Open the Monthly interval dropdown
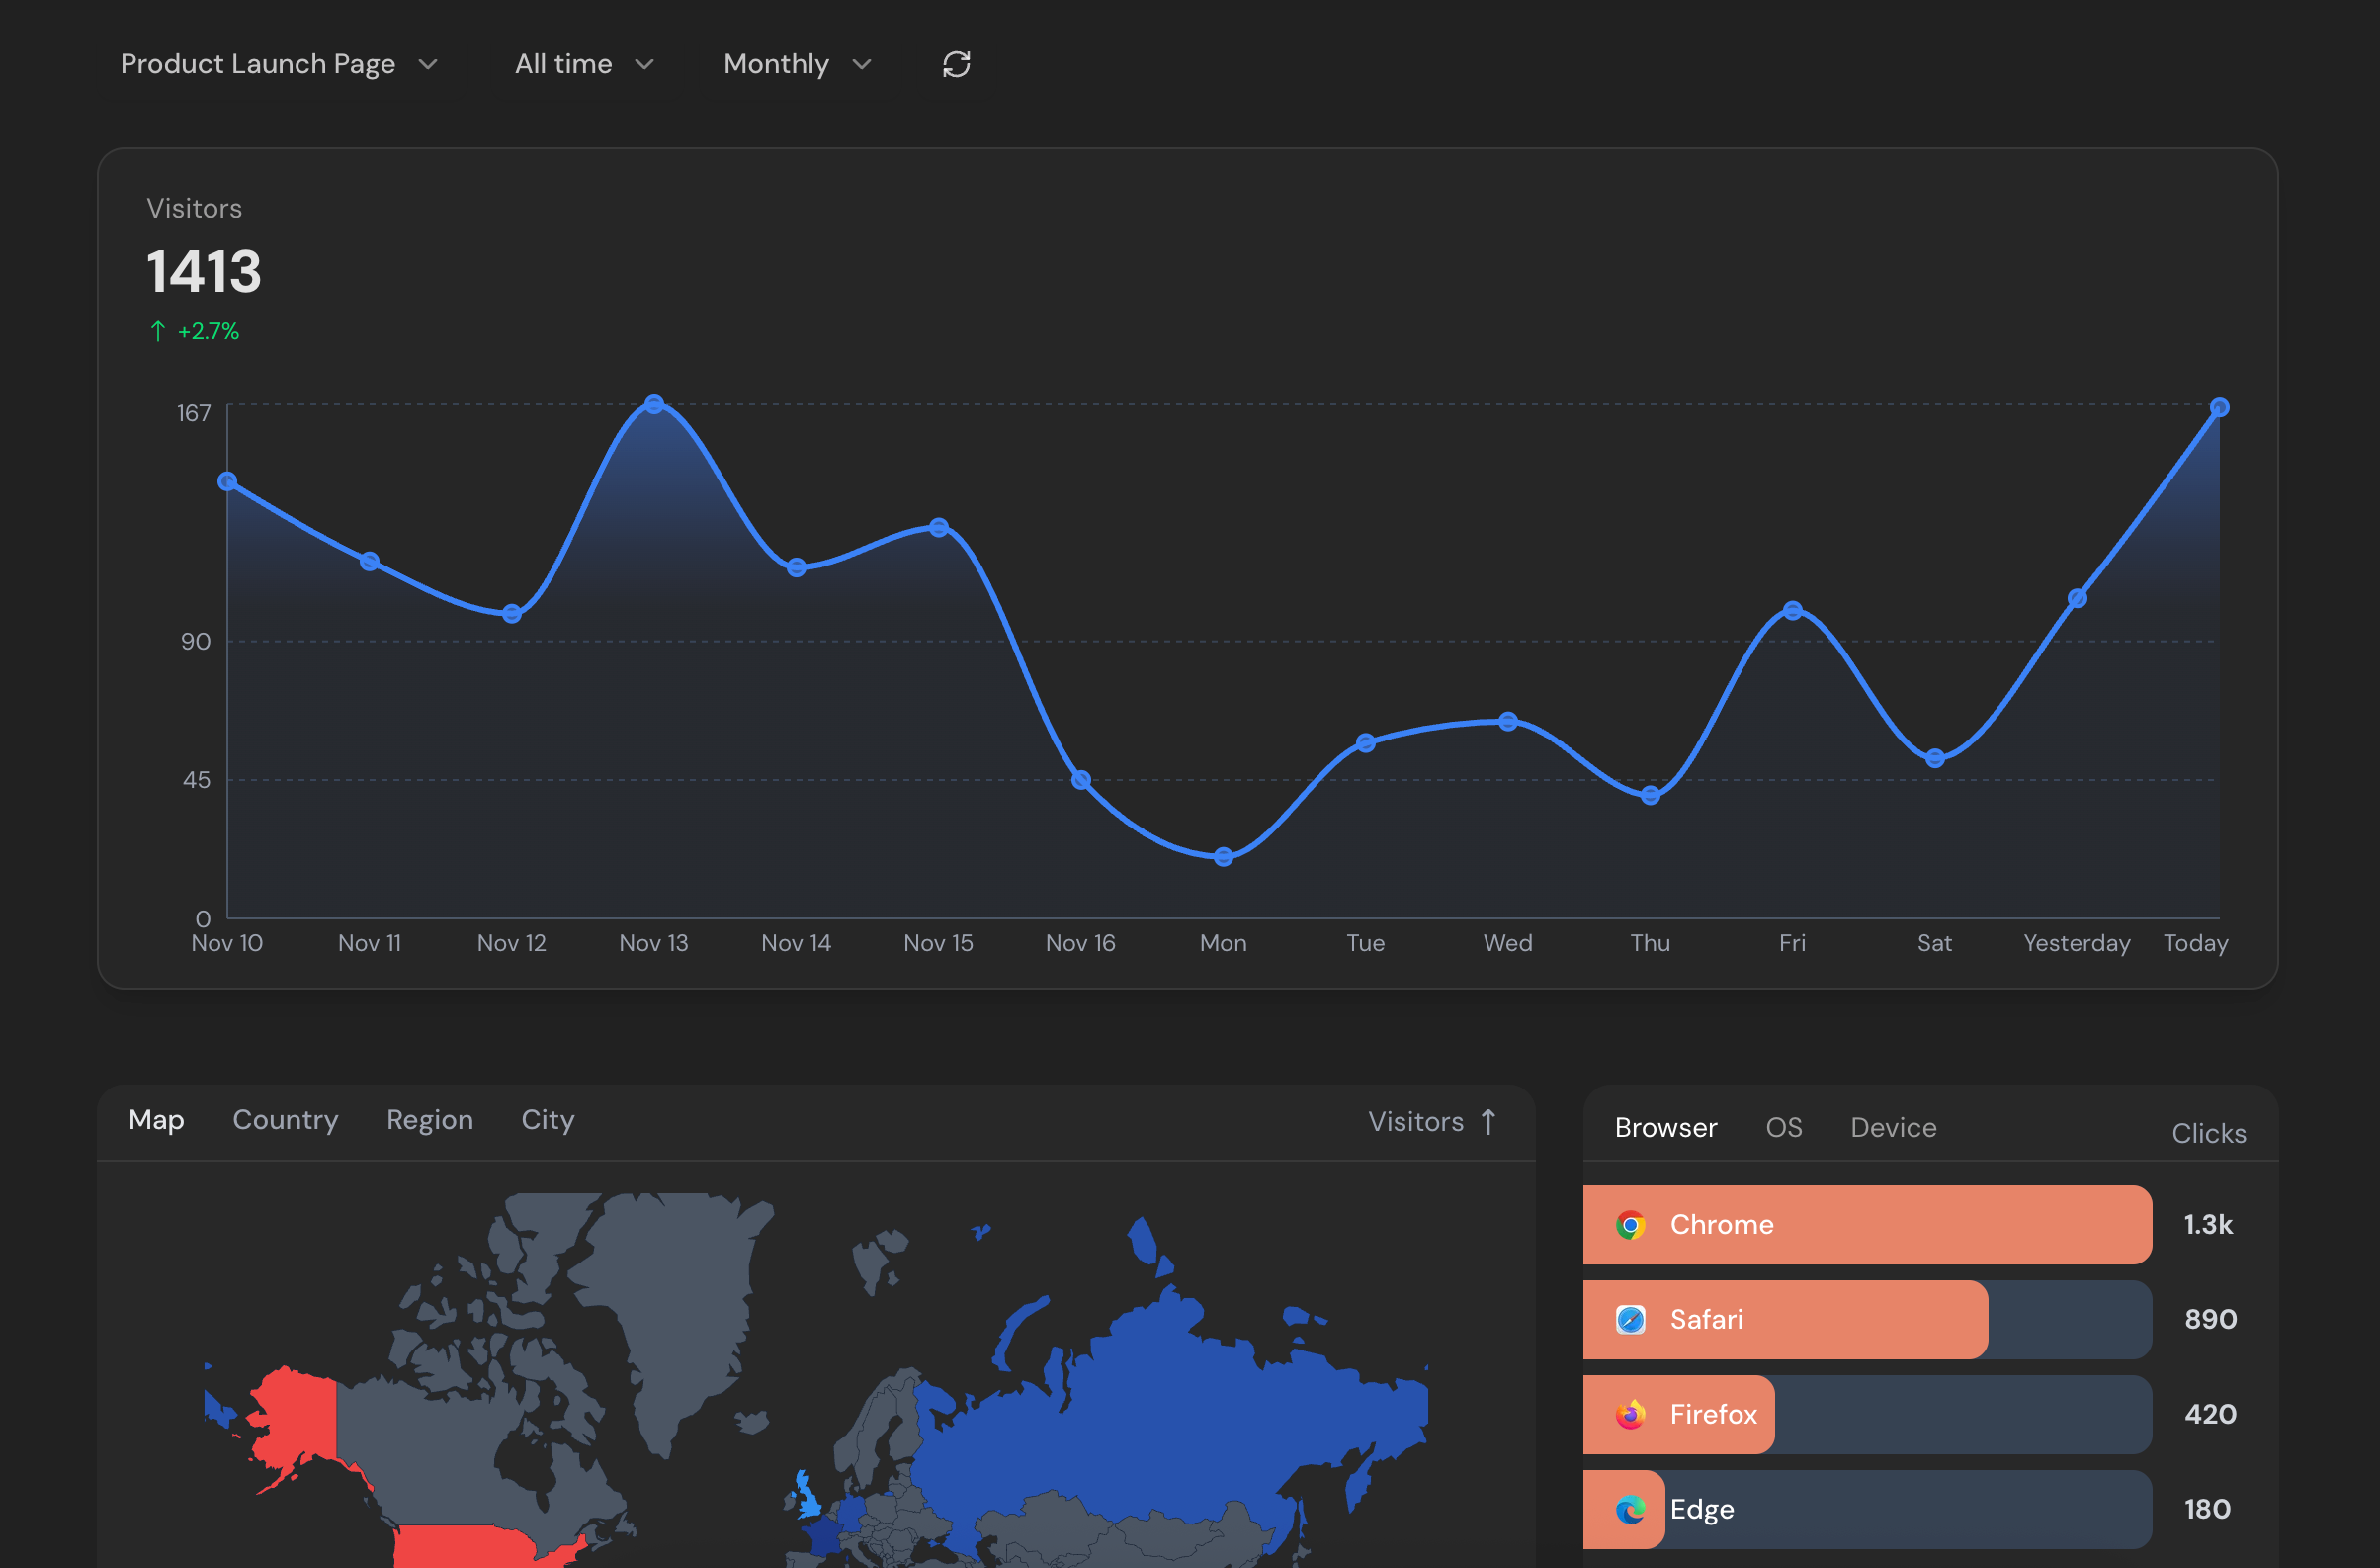Screen dimensions: 2380x1568 click(797, 64)
